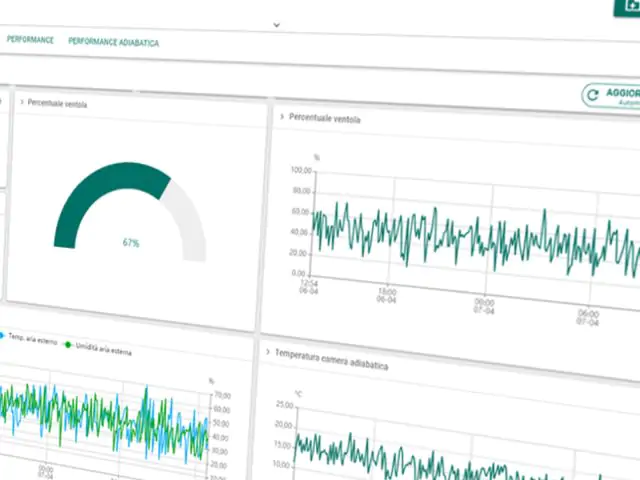Screen dimensions: 640x480
Task: Click the 67% gauge value
Action: tap(131, 243)
